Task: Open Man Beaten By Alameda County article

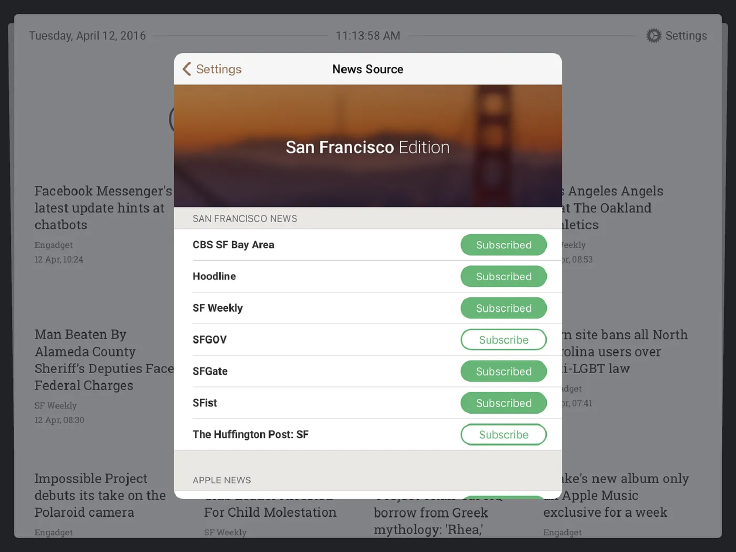Action: point(104,360)
